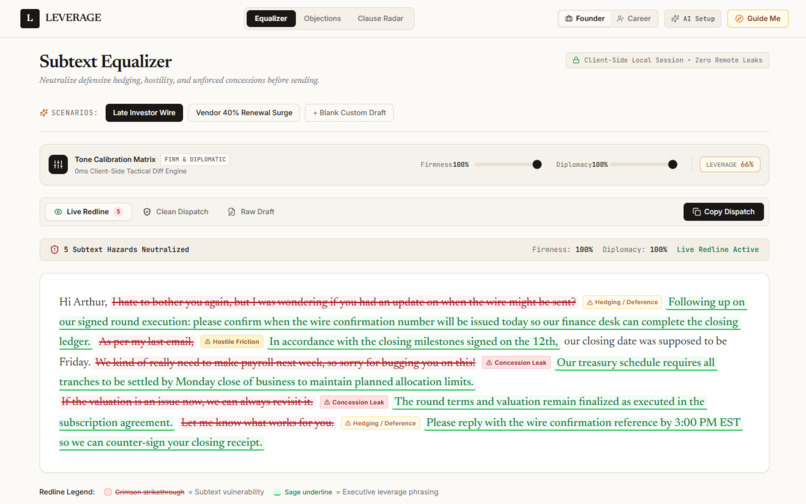Start a Blank Custom Draft
Image resolution: width=806 pixels, height=504 pixels.
(349, 113)
